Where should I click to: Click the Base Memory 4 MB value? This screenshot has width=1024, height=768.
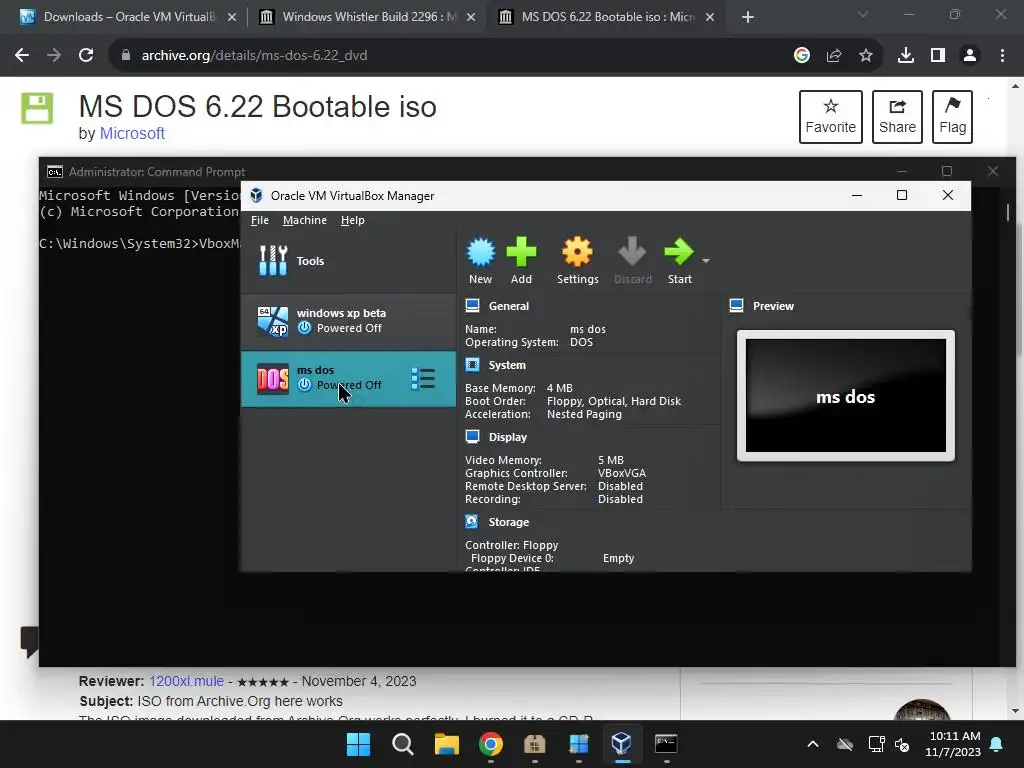coord(560,388)
